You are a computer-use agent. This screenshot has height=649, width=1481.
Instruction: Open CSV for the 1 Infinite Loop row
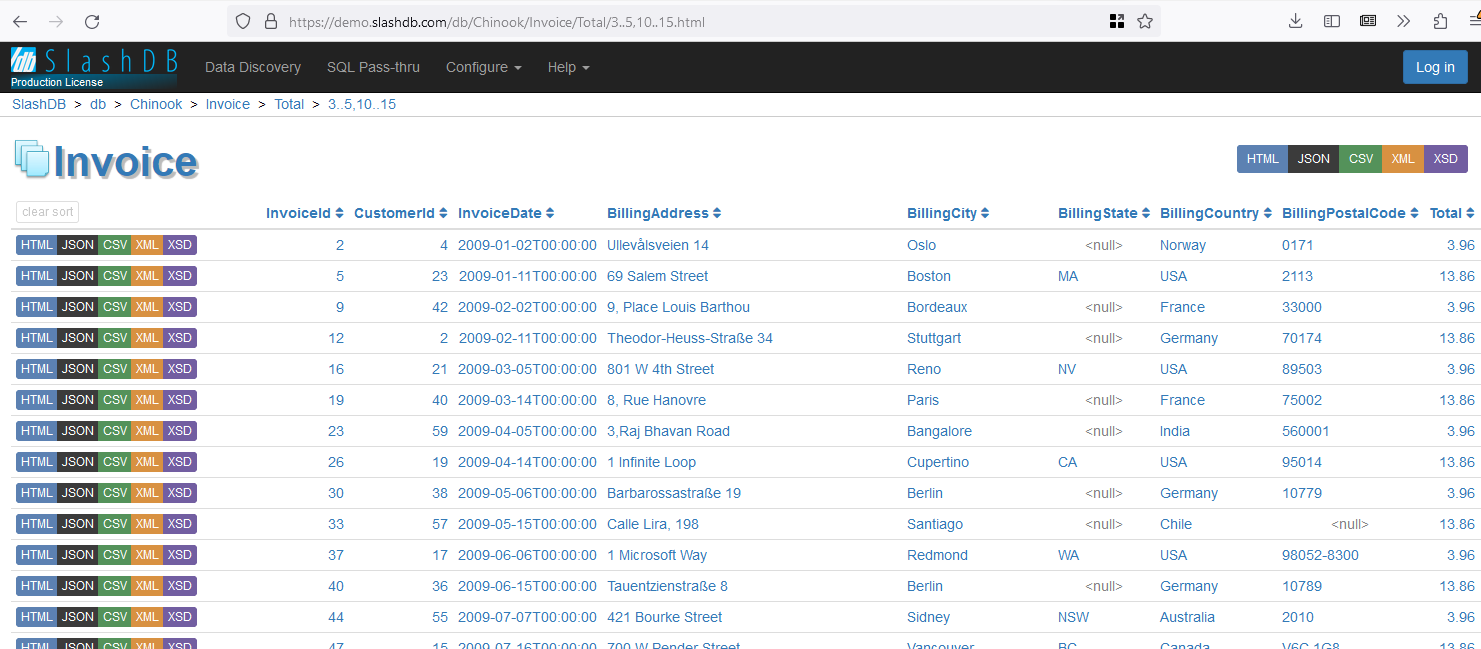click(x=115, y=462)
